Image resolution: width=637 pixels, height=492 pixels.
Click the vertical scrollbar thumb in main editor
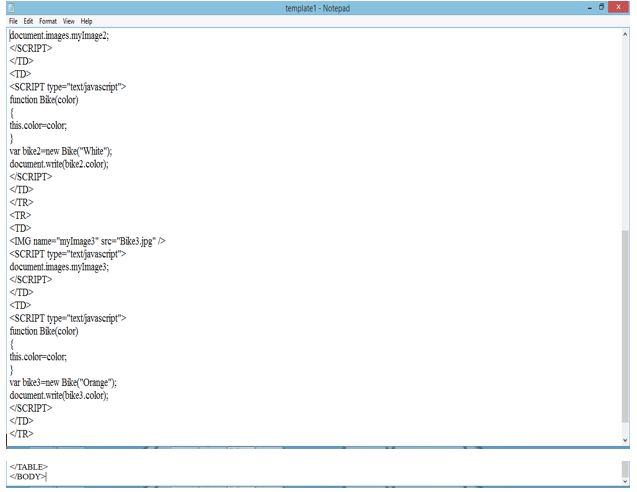point(625,327)
